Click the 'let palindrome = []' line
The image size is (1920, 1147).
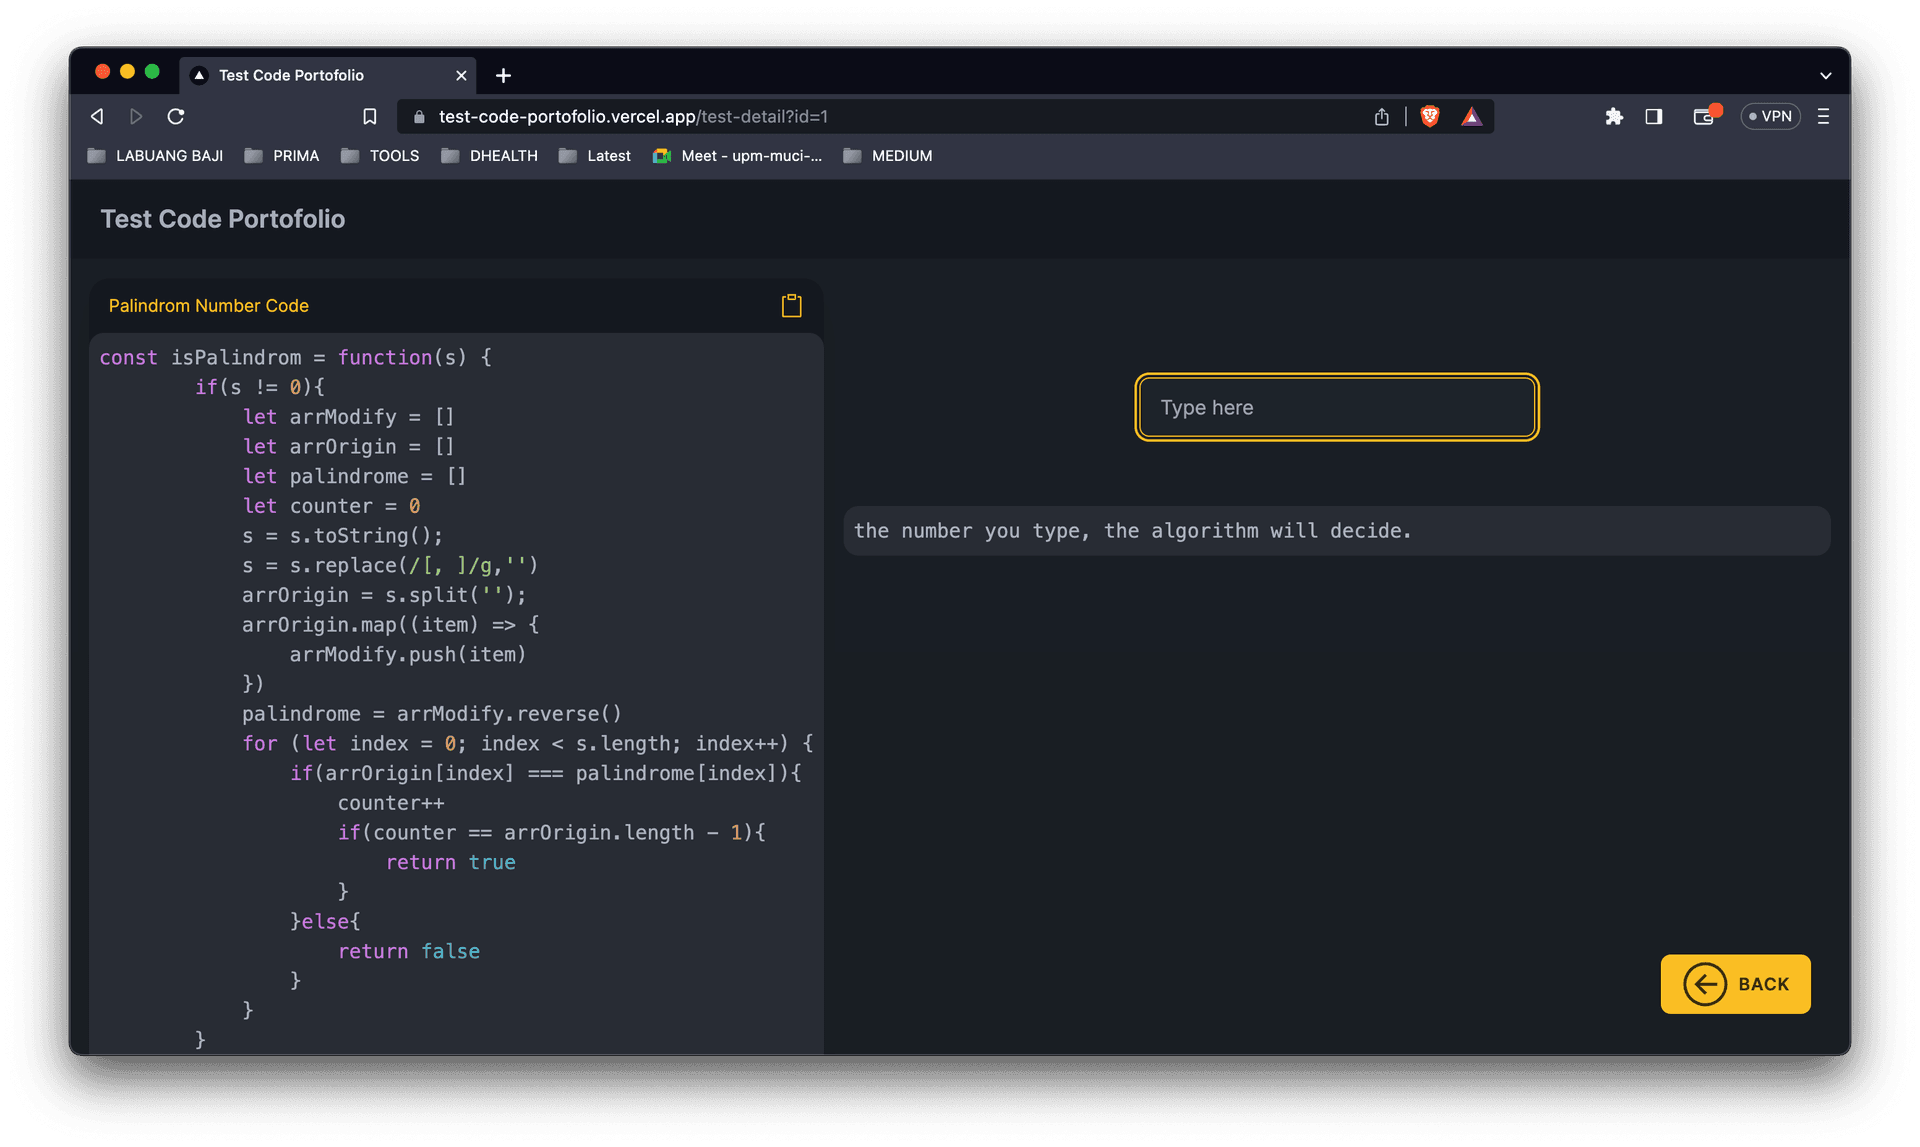pos(354,476)
